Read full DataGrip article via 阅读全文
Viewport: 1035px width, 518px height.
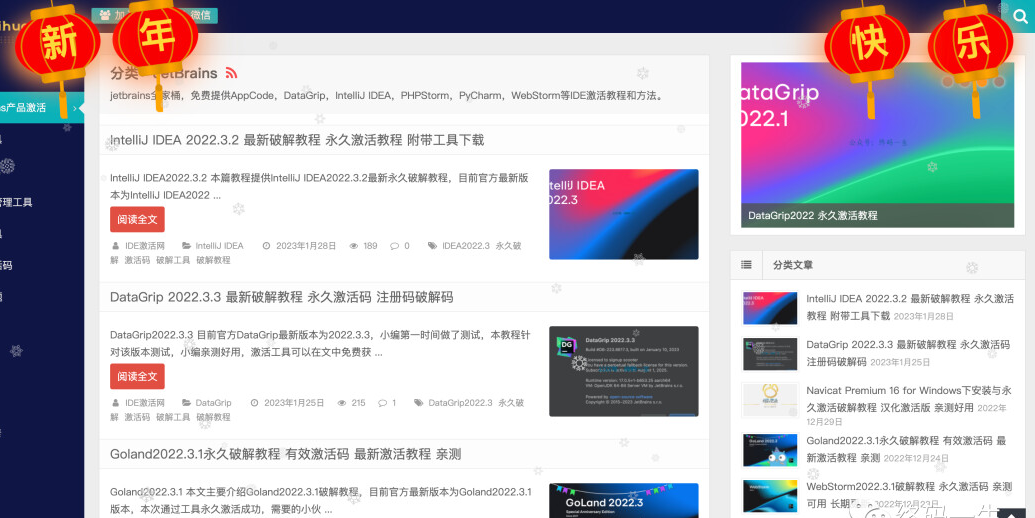click(137, 376)
